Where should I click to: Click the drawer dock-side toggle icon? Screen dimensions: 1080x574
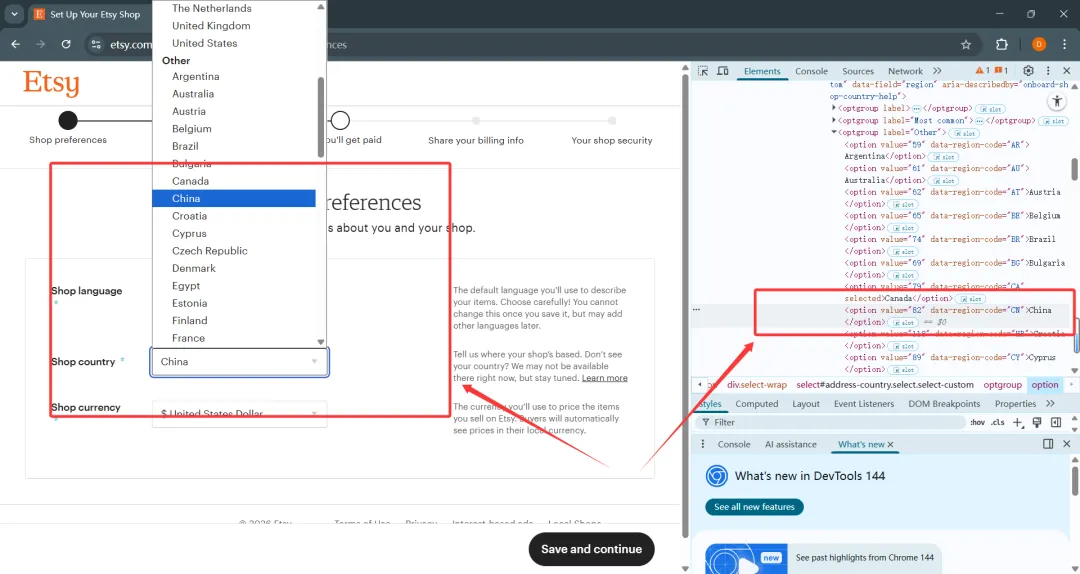[x=1048, y=444]
